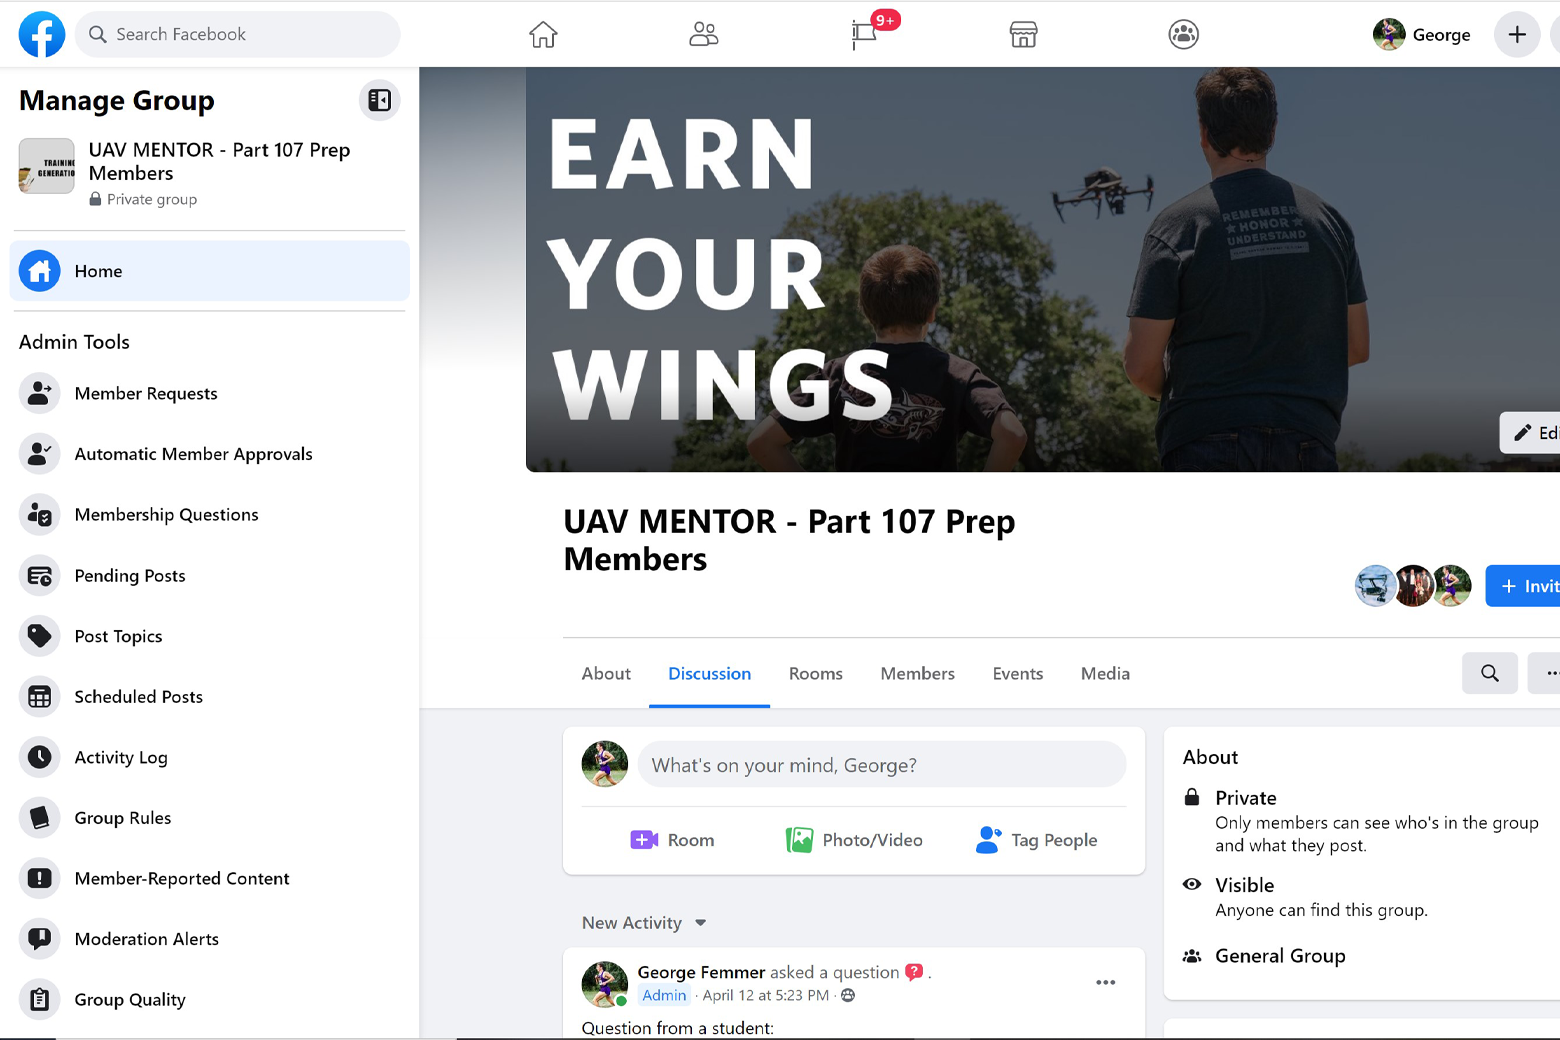Click the group thumbnail in sidebar
Viewport: 1560px width, 1040px height.
coord(47,166)
